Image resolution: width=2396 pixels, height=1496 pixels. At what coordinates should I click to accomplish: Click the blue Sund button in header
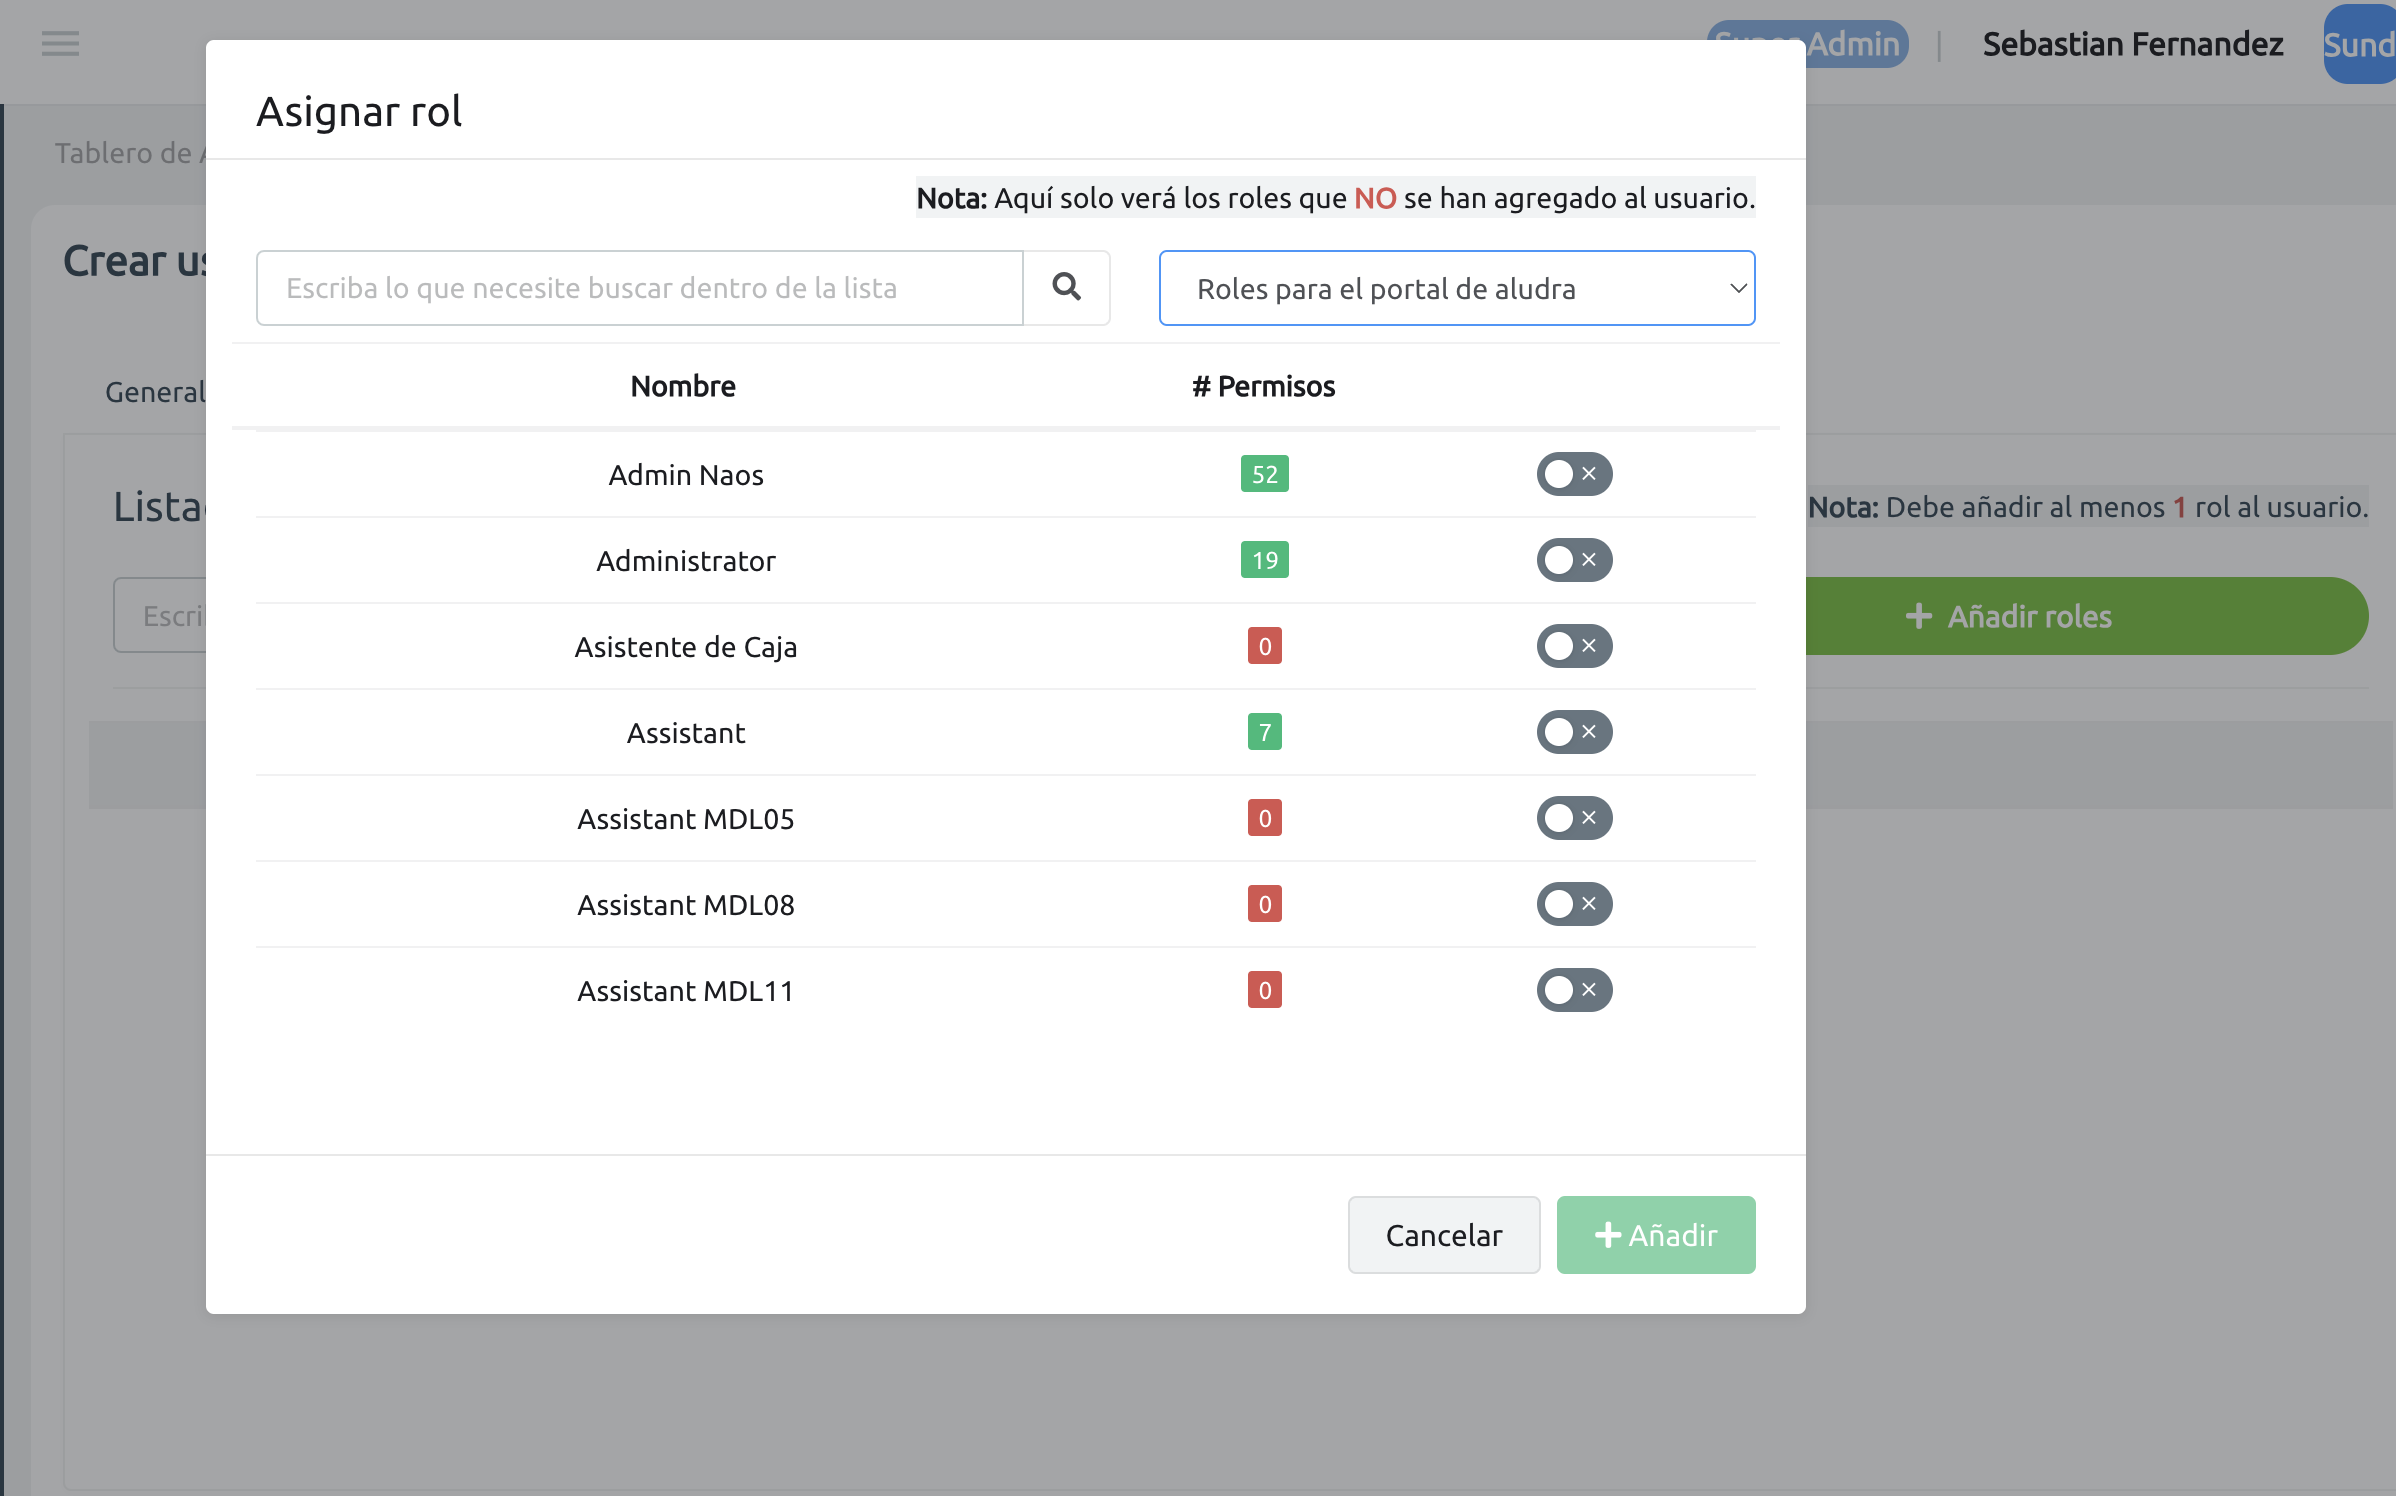(x=2359, y=44)
